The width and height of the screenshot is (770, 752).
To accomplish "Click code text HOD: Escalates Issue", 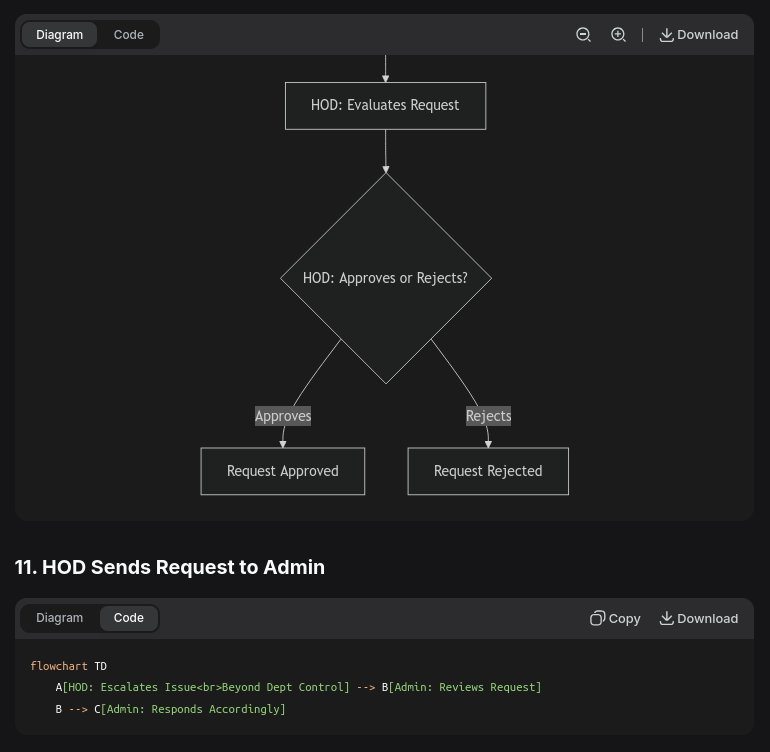I will (132, 687).
